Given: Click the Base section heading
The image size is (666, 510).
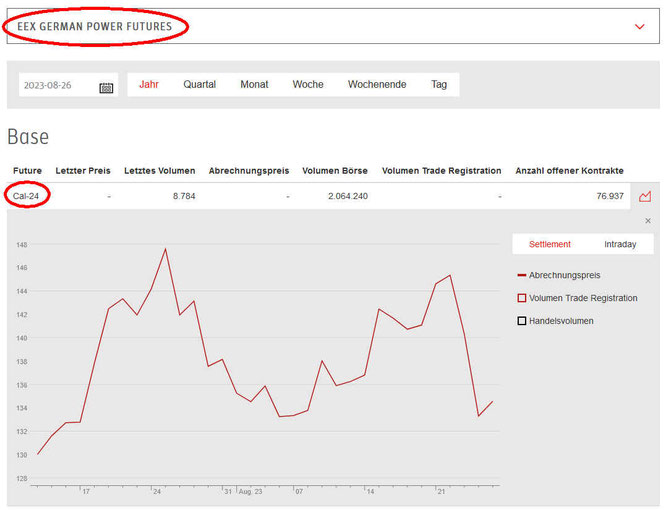Looking at the screenshot, I should pos(28,137).
